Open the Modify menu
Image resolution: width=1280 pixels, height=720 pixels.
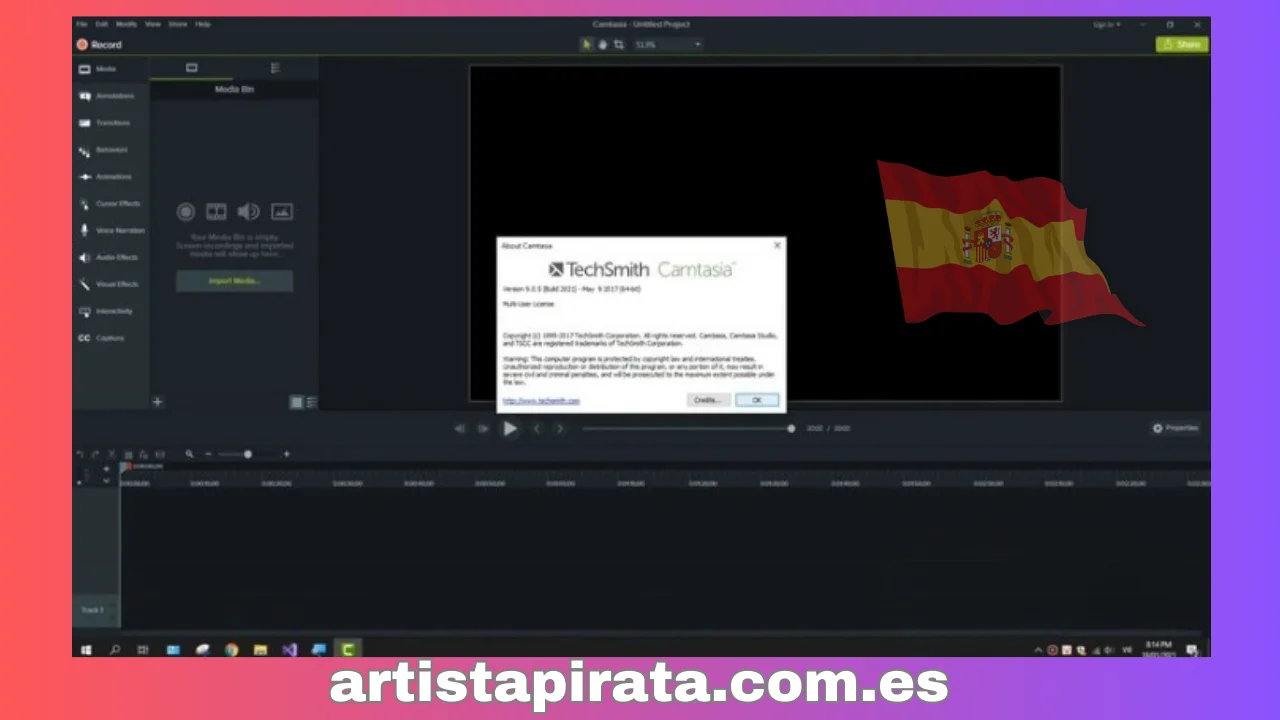point(127,24)
